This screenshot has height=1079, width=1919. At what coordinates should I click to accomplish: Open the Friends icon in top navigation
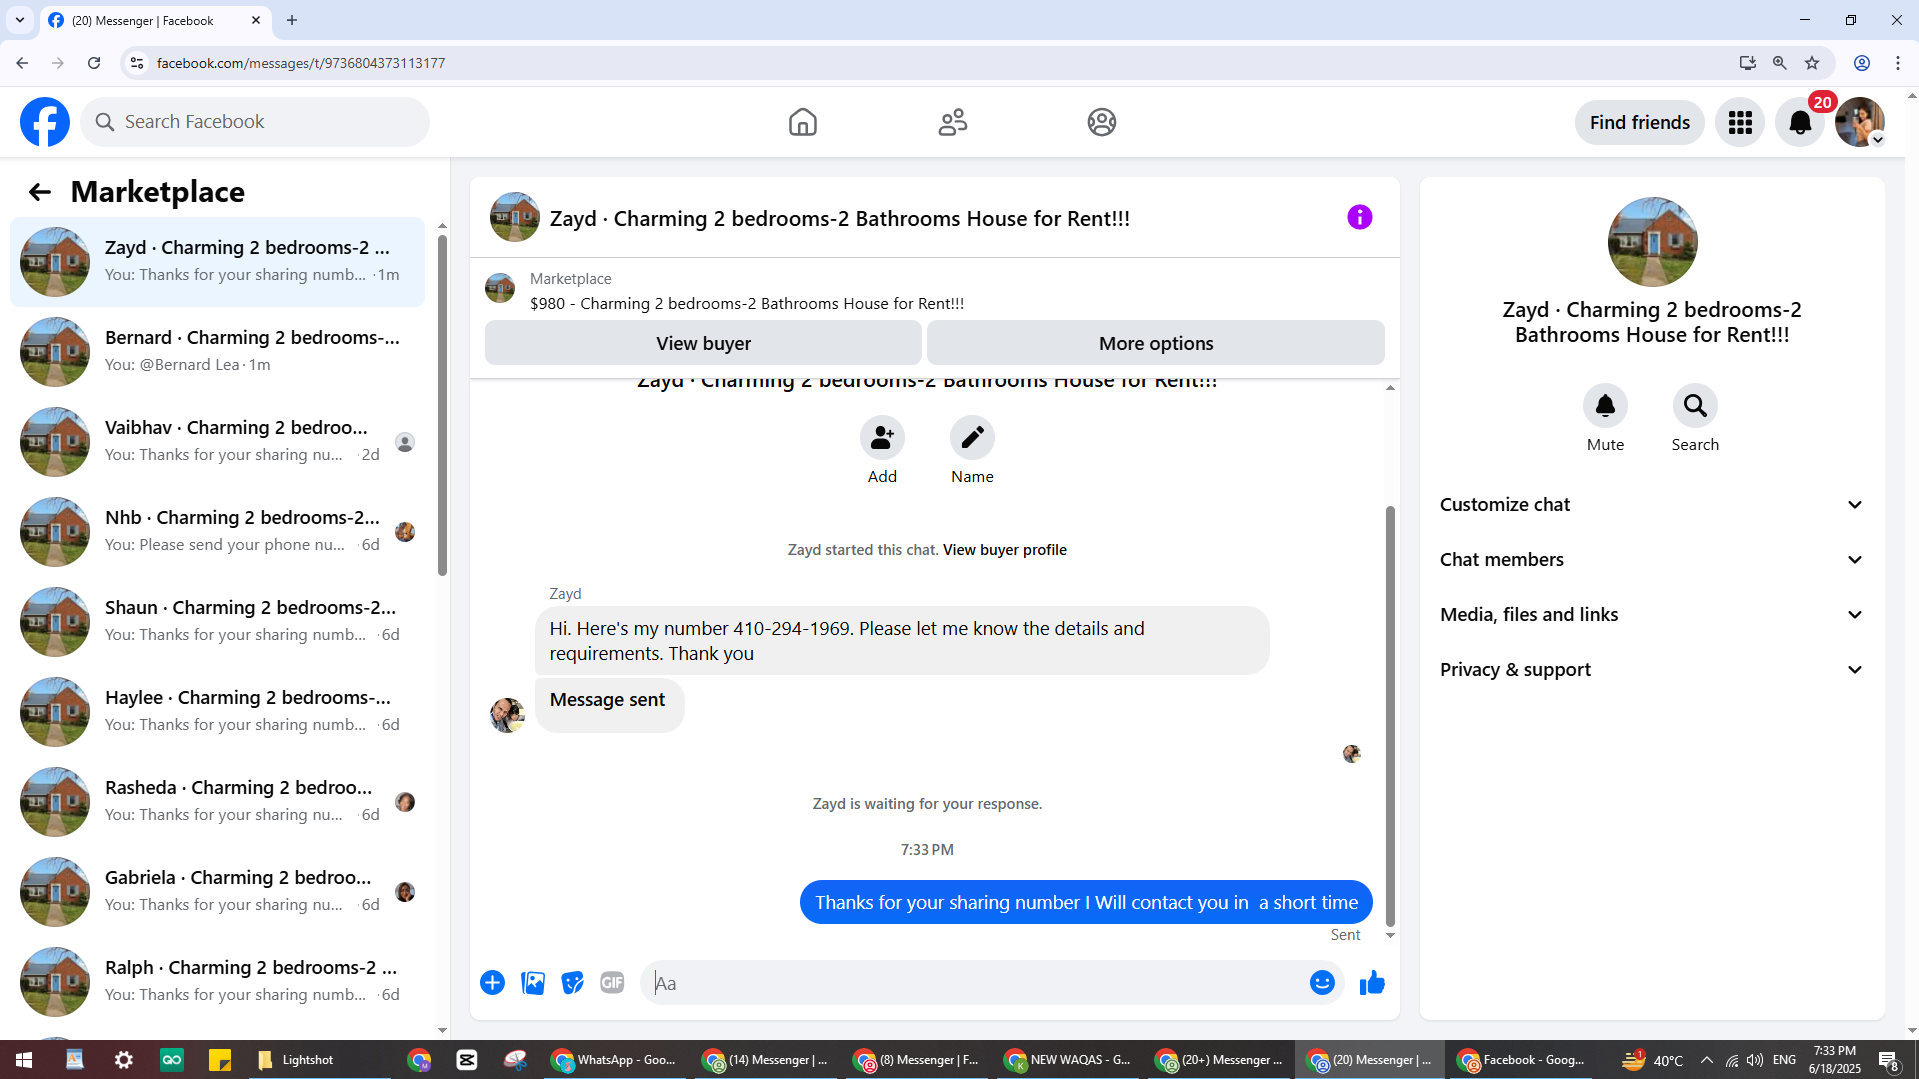952,122
